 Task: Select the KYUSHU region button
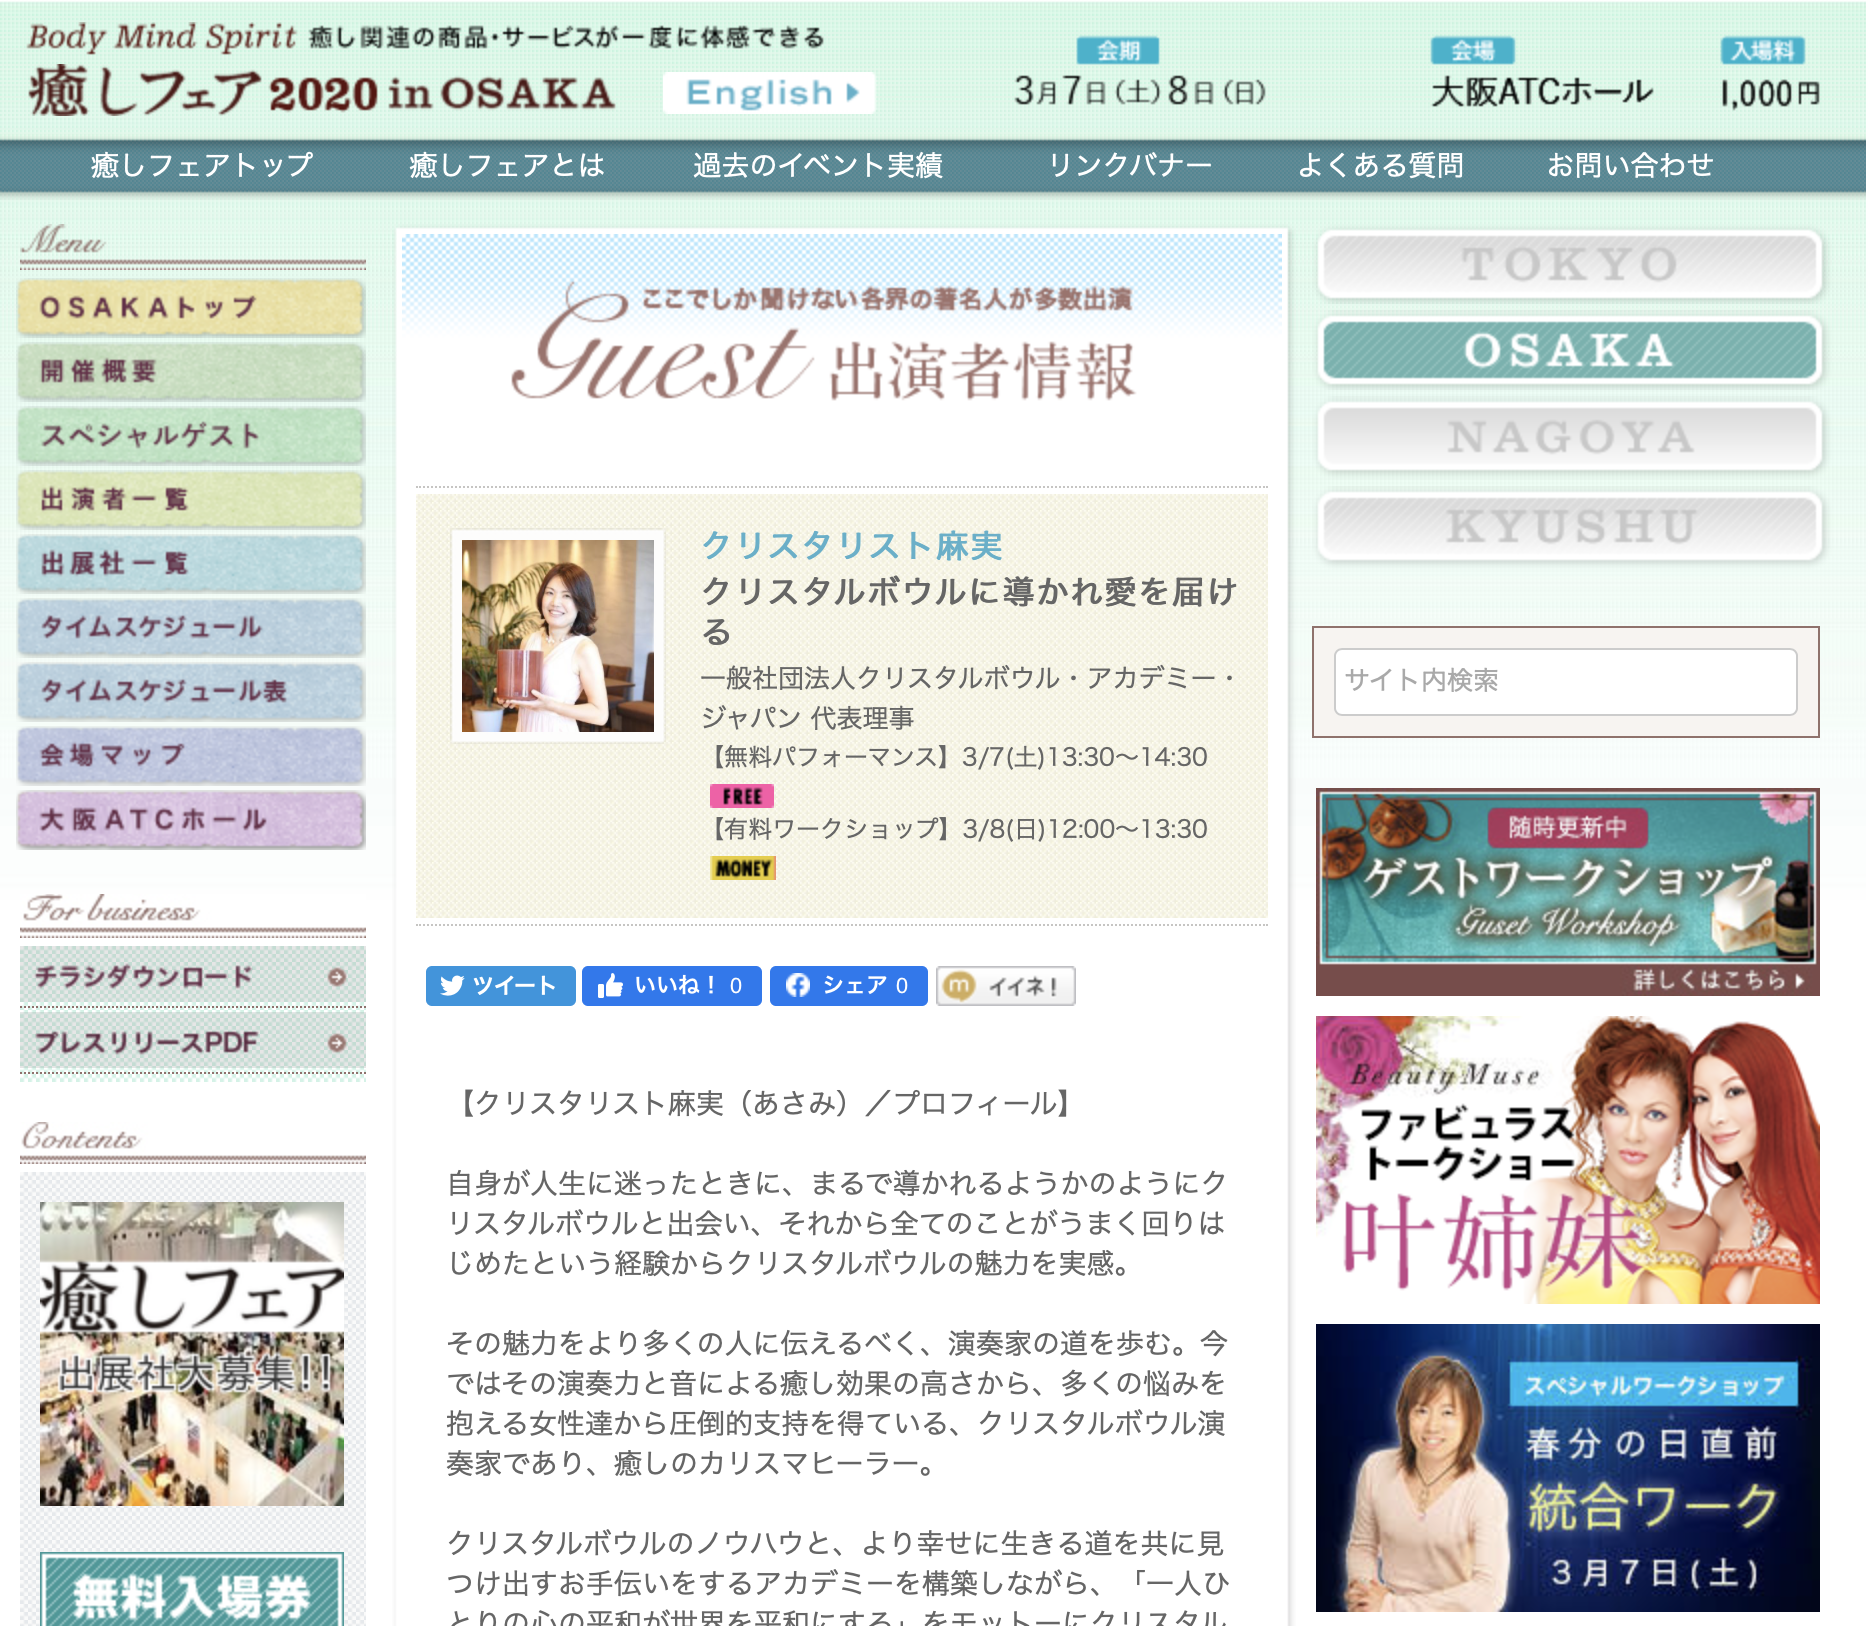tap(1570, 526)
